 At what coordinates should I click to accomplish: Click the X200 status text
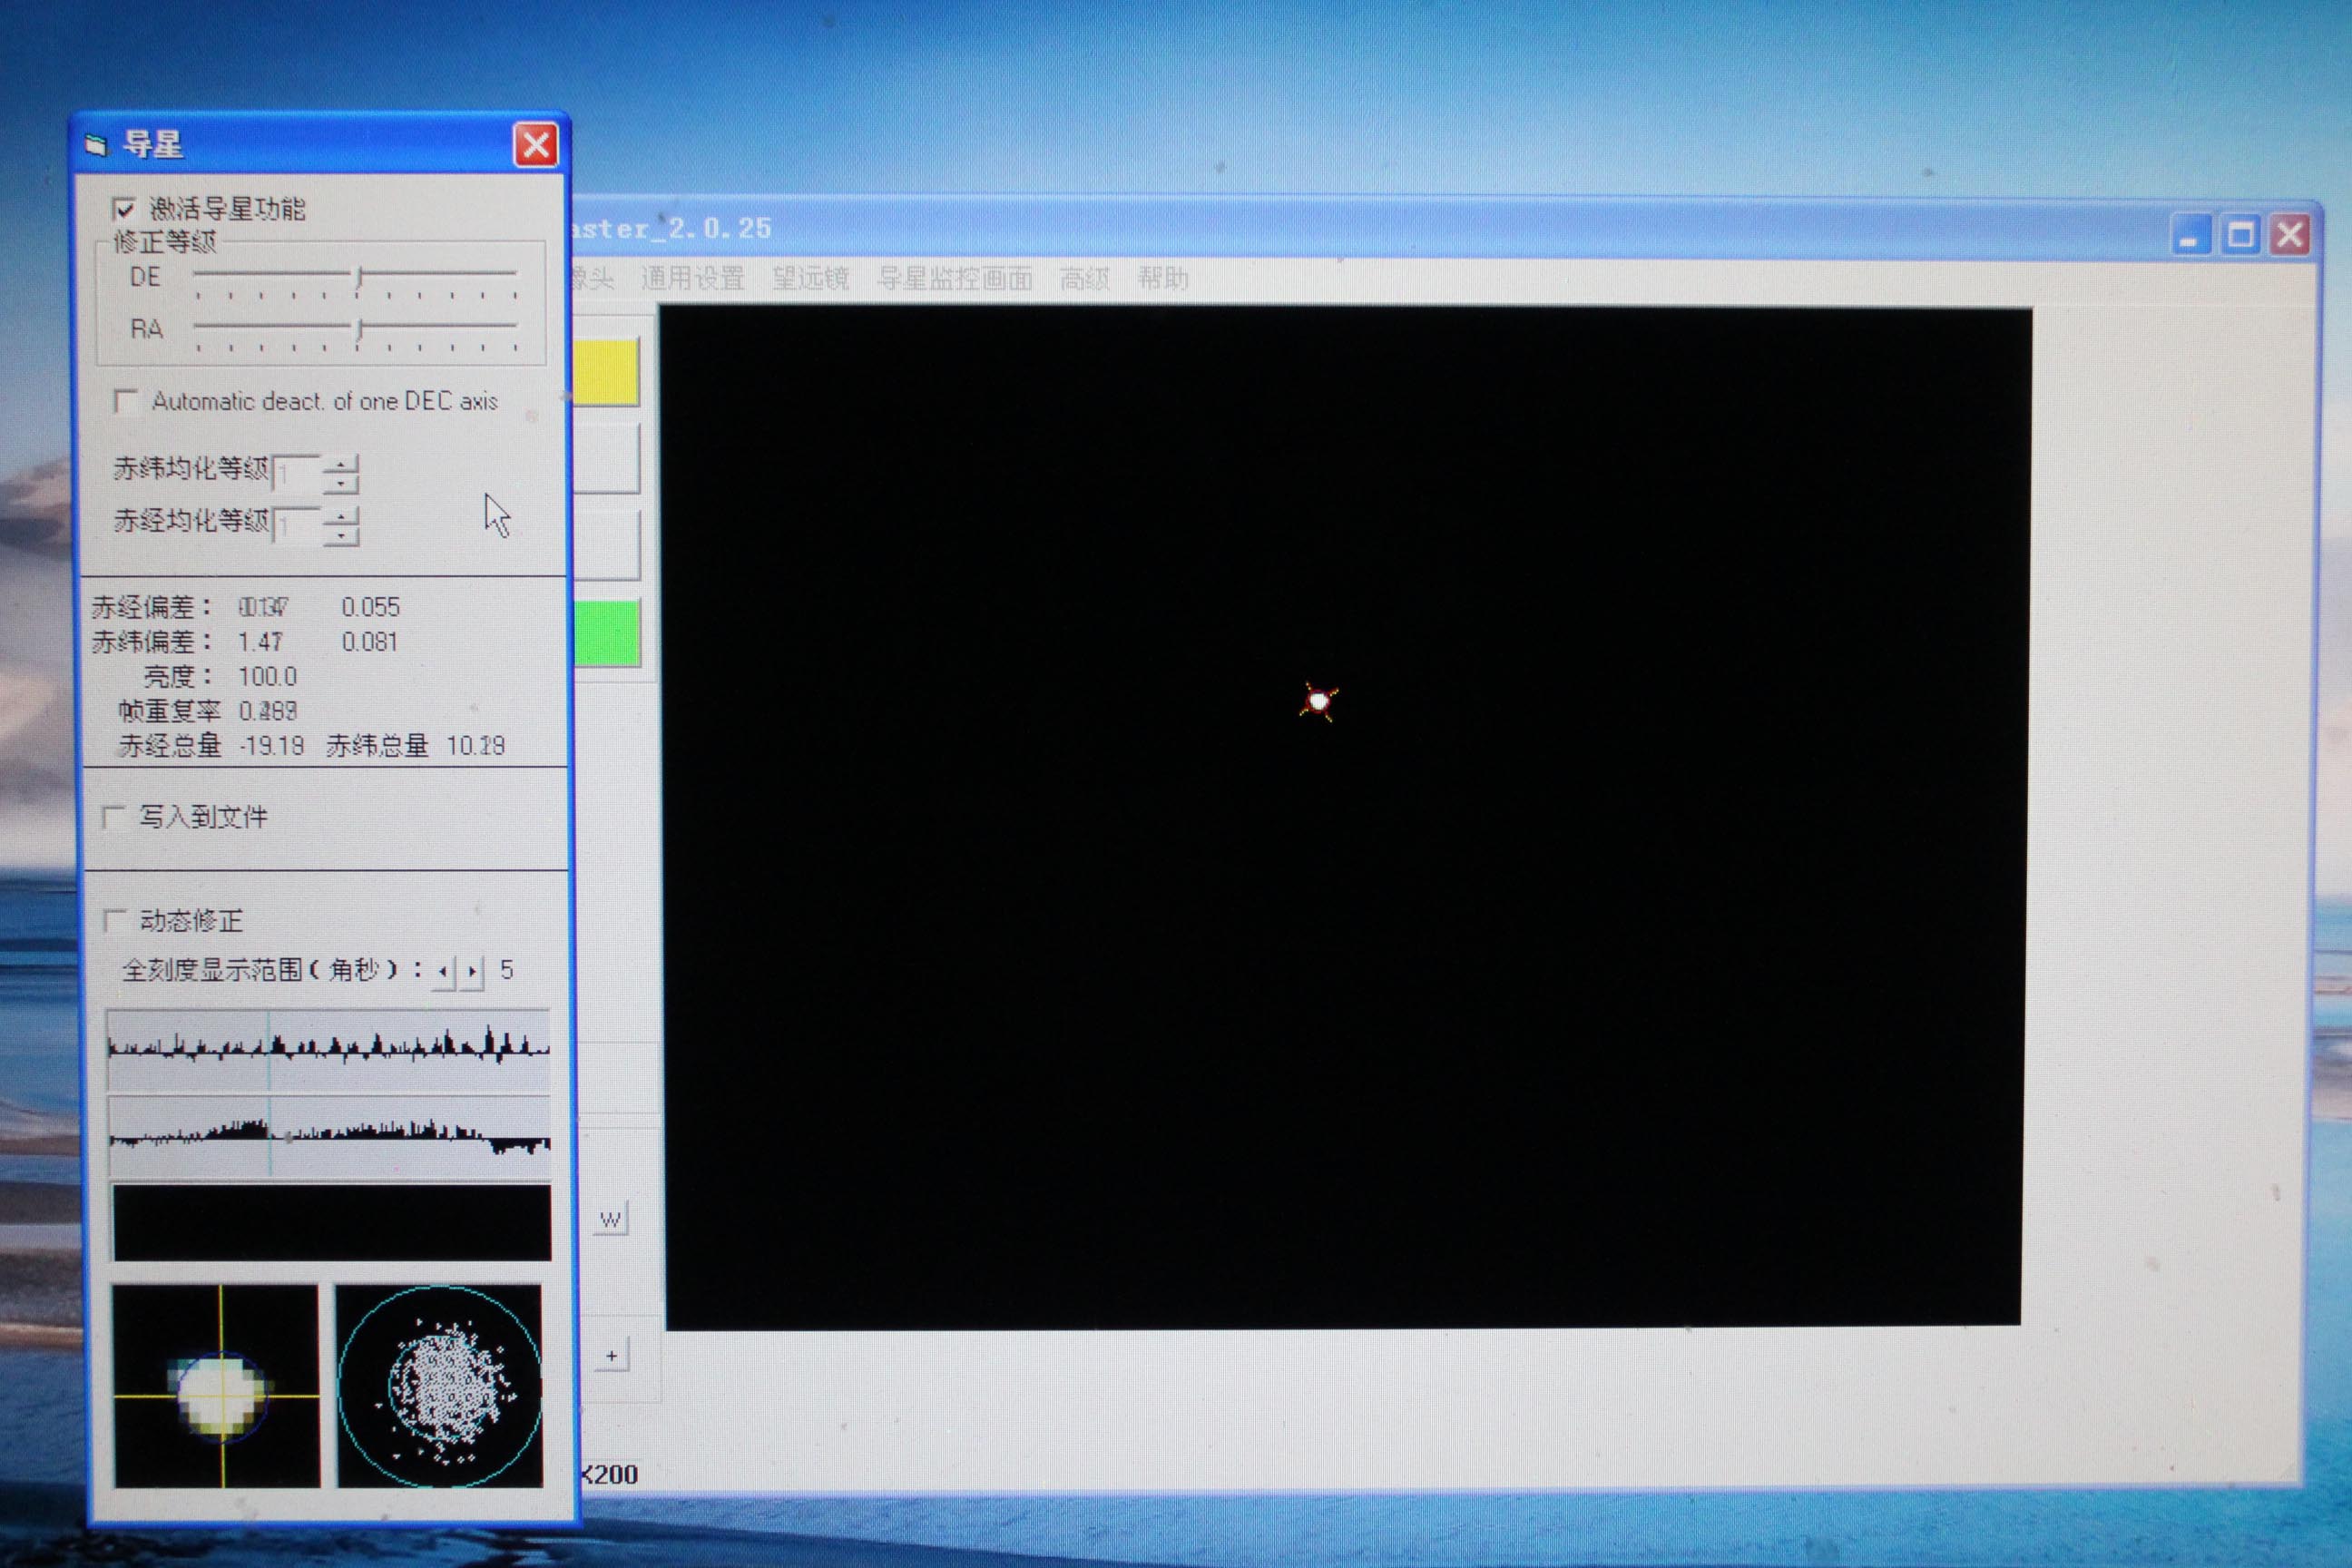click(x=609, y=1475)
